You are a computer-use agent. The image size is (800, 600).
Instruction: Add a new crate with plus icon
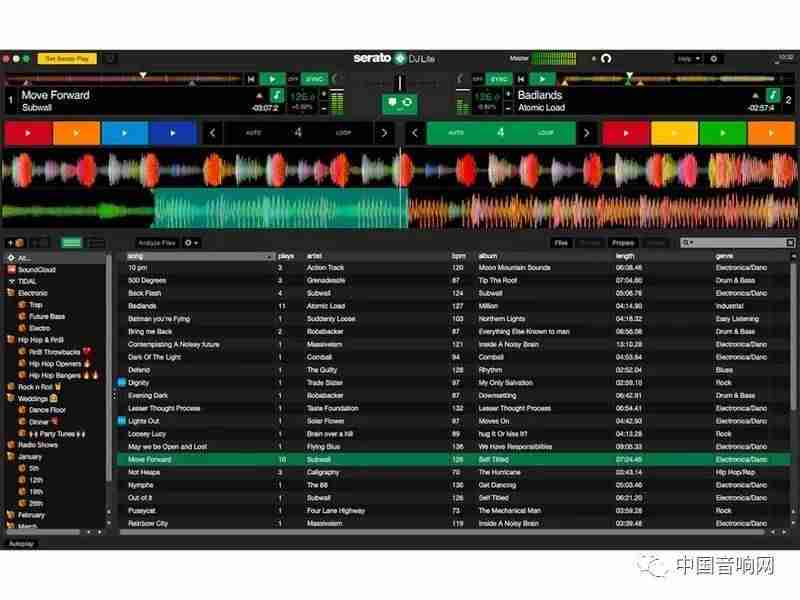[x=9, y=243]
